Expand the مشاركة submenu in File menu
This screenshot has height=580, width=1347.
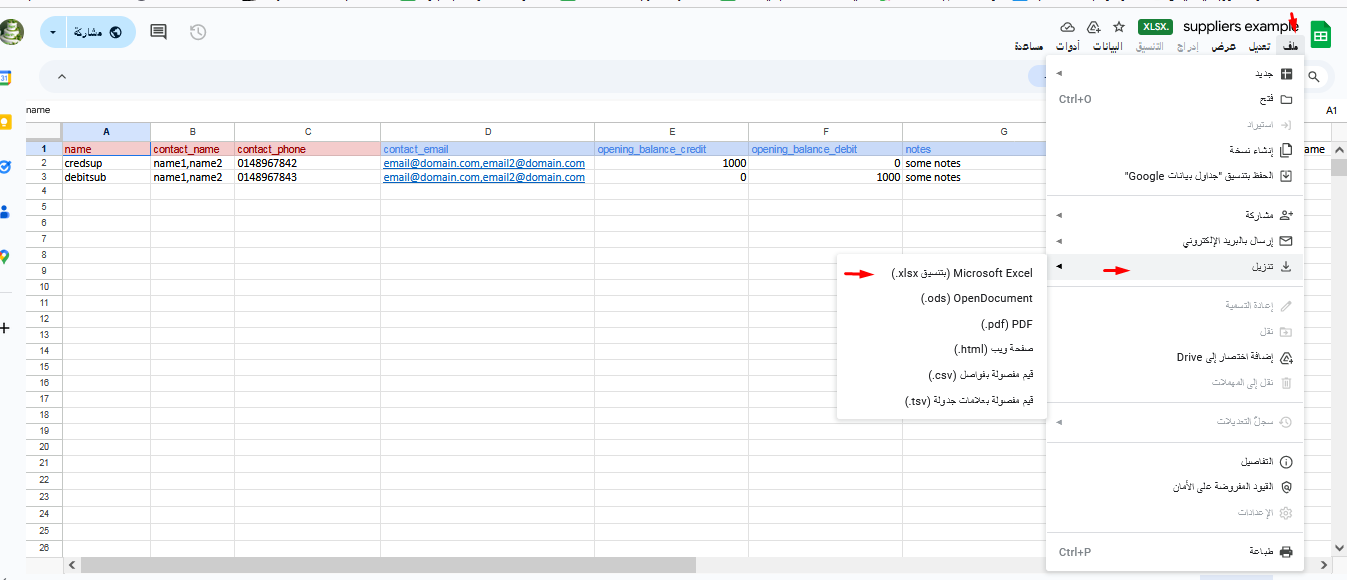[x=1060, y=215]
